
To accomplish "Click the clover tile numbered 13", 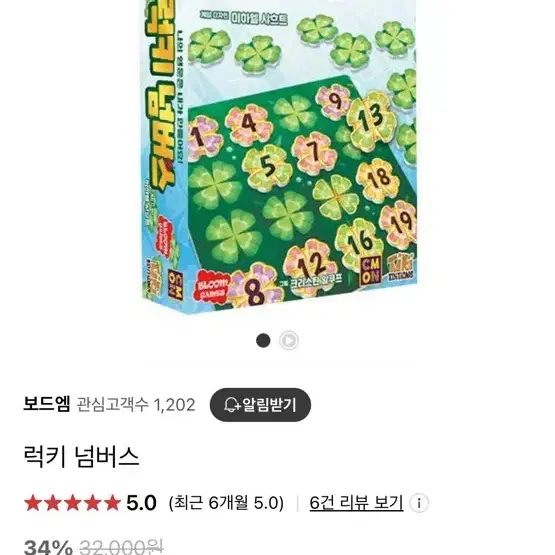I will pos(372,118).
